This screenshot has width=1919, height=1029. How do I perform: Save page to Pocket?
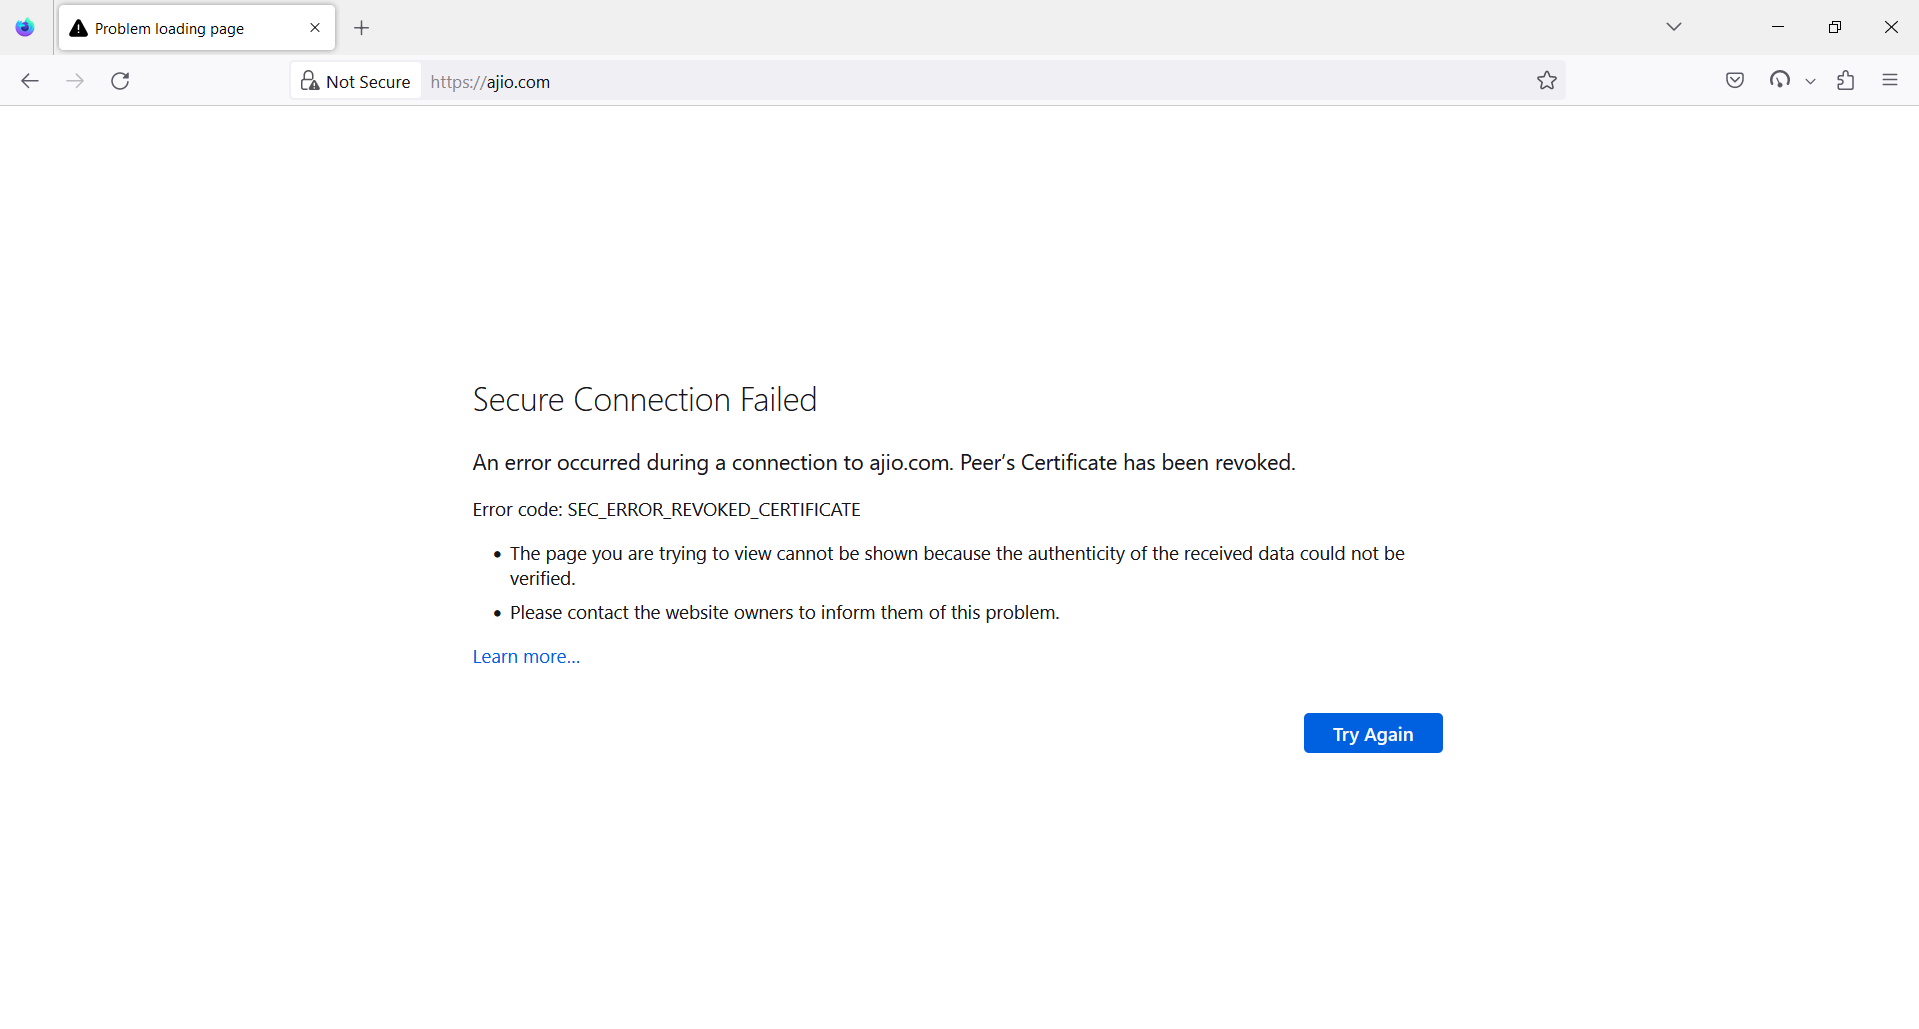(1735, 80)
